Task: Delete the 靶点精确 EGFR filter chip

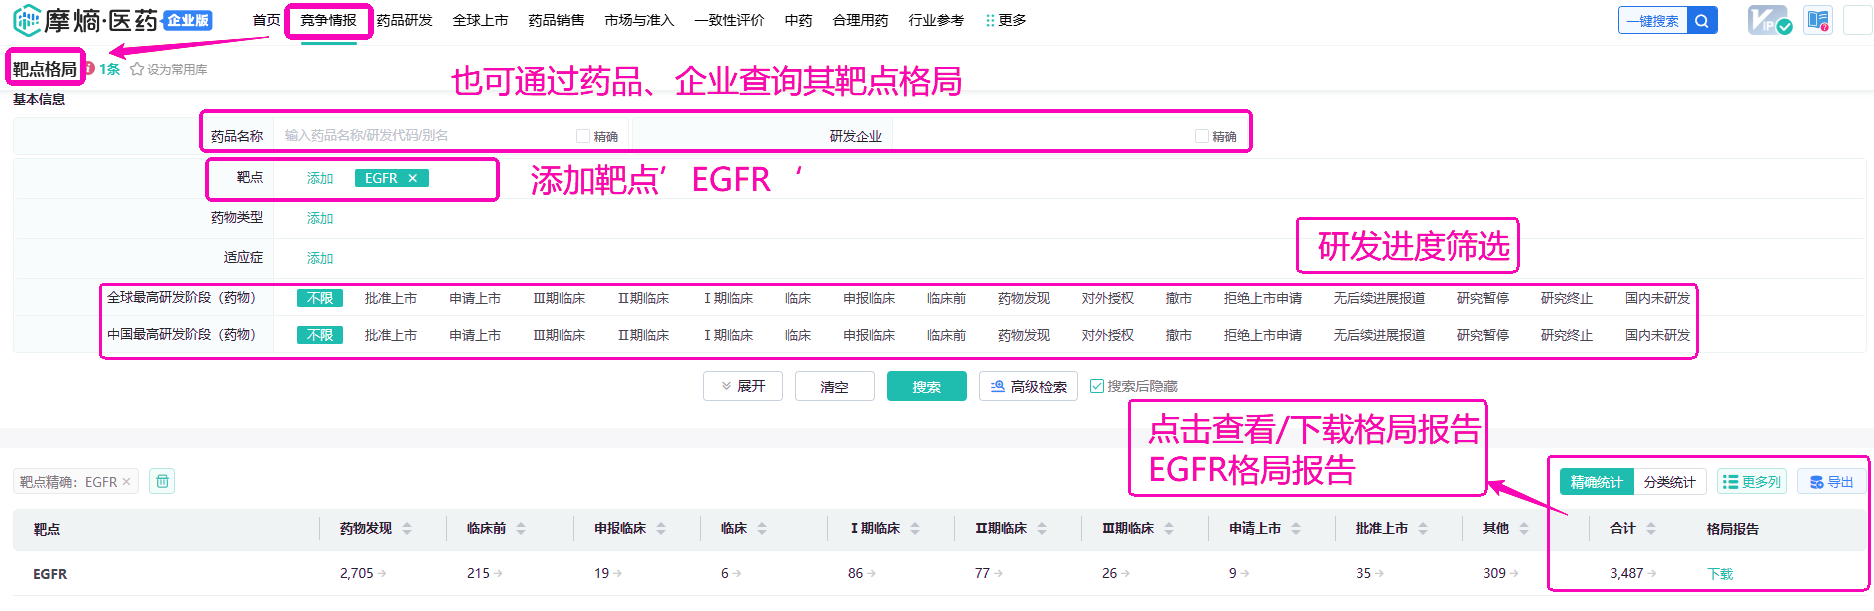Action: coord(126,482)
